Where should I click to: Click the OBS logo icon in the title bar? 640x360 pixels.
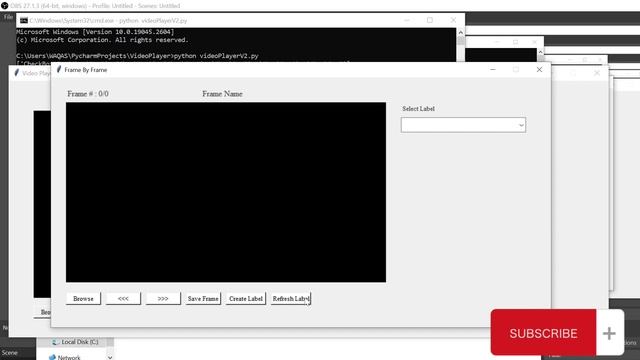click(4, 6)
